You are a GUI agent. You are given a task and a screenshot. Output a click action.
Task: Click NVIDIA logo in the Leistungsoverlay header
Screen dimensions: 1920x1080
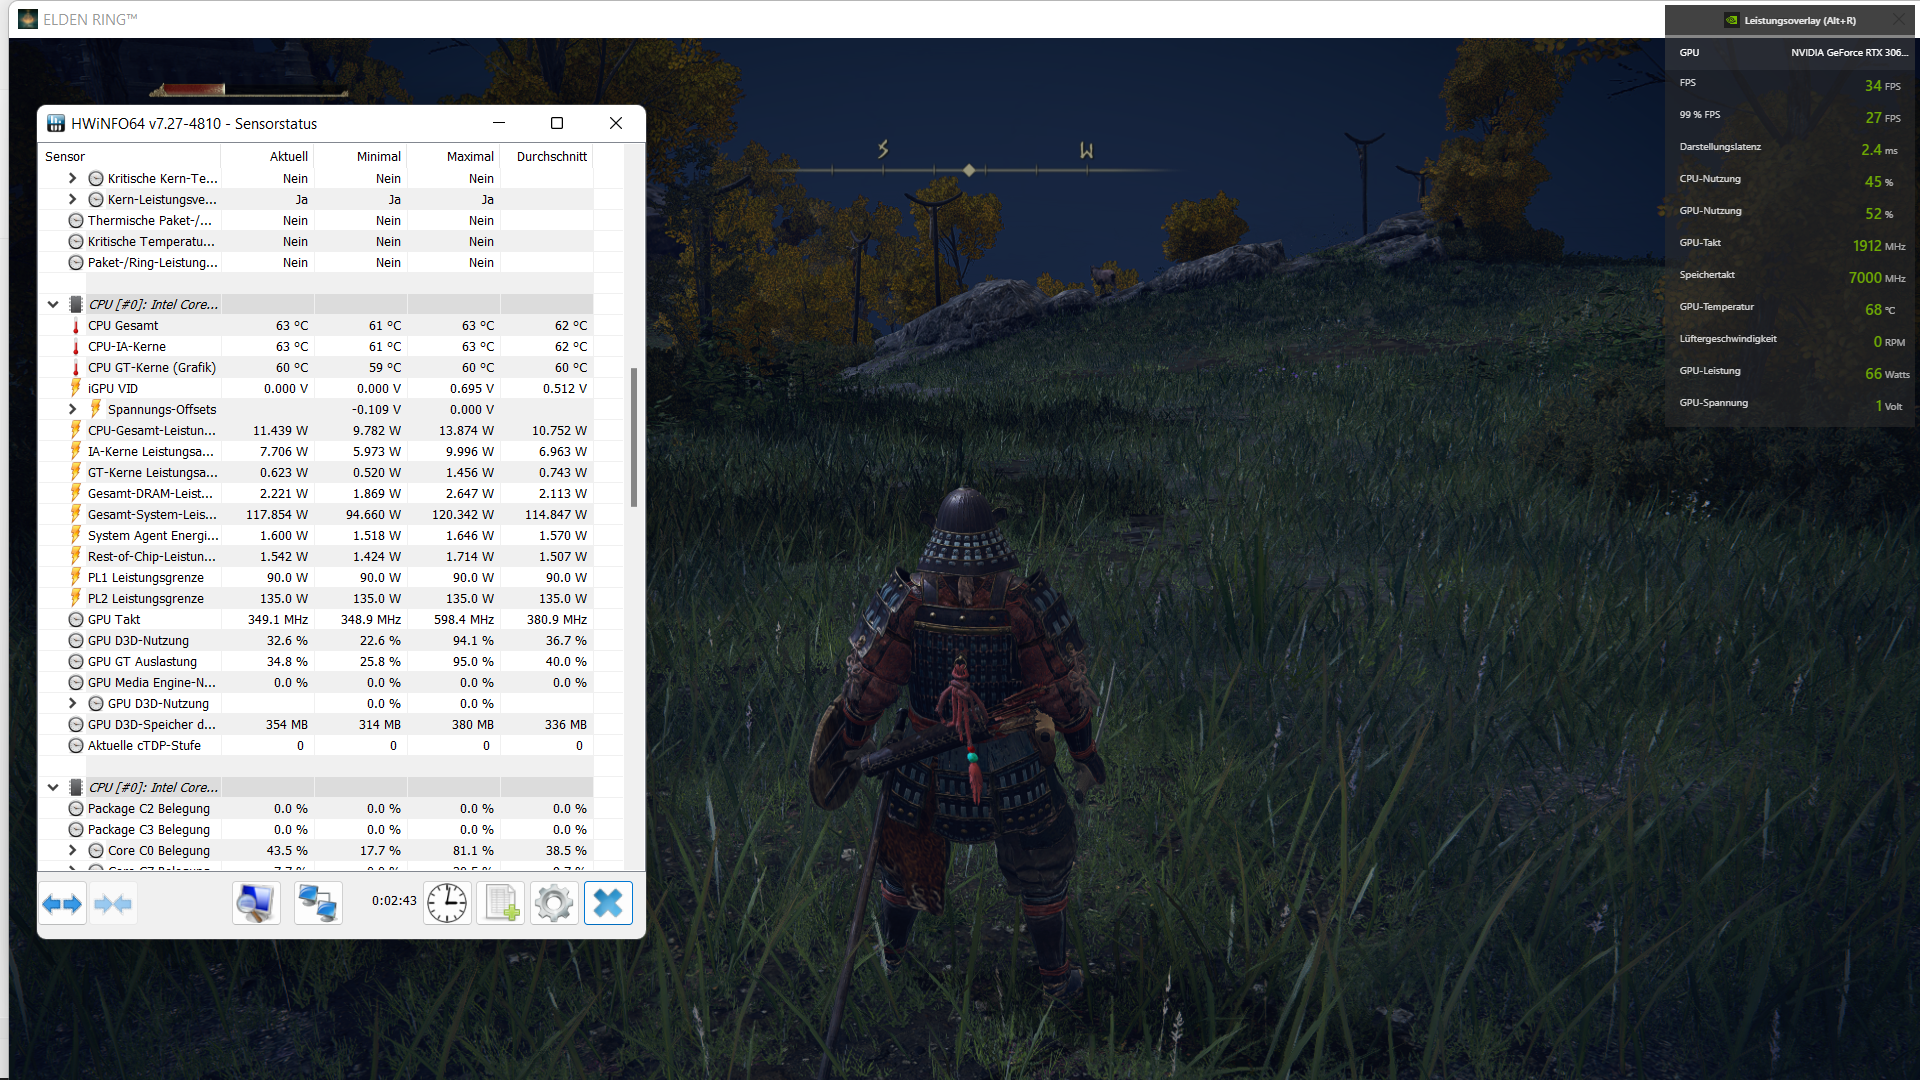tap(1731, 20)
